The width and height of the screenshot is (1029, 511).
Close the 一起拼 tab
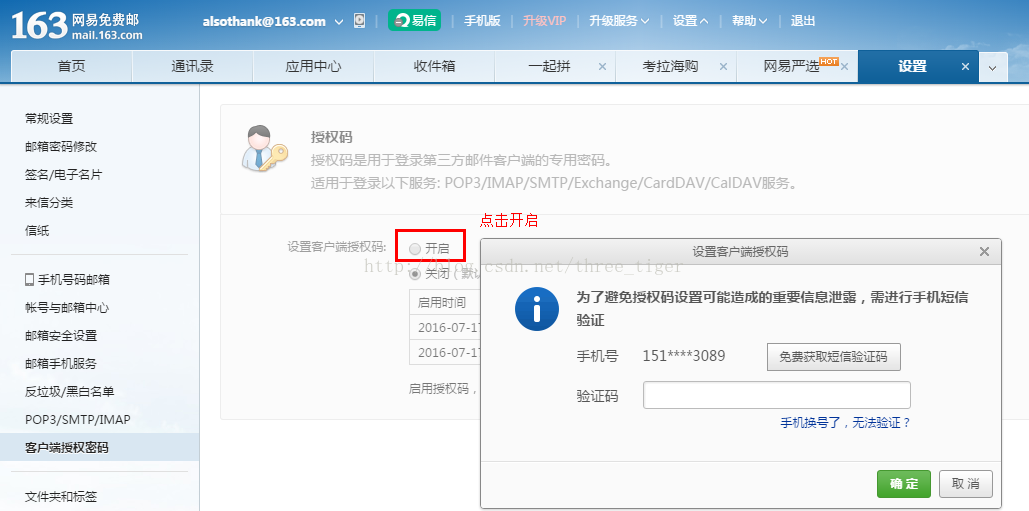pos(602,66)
